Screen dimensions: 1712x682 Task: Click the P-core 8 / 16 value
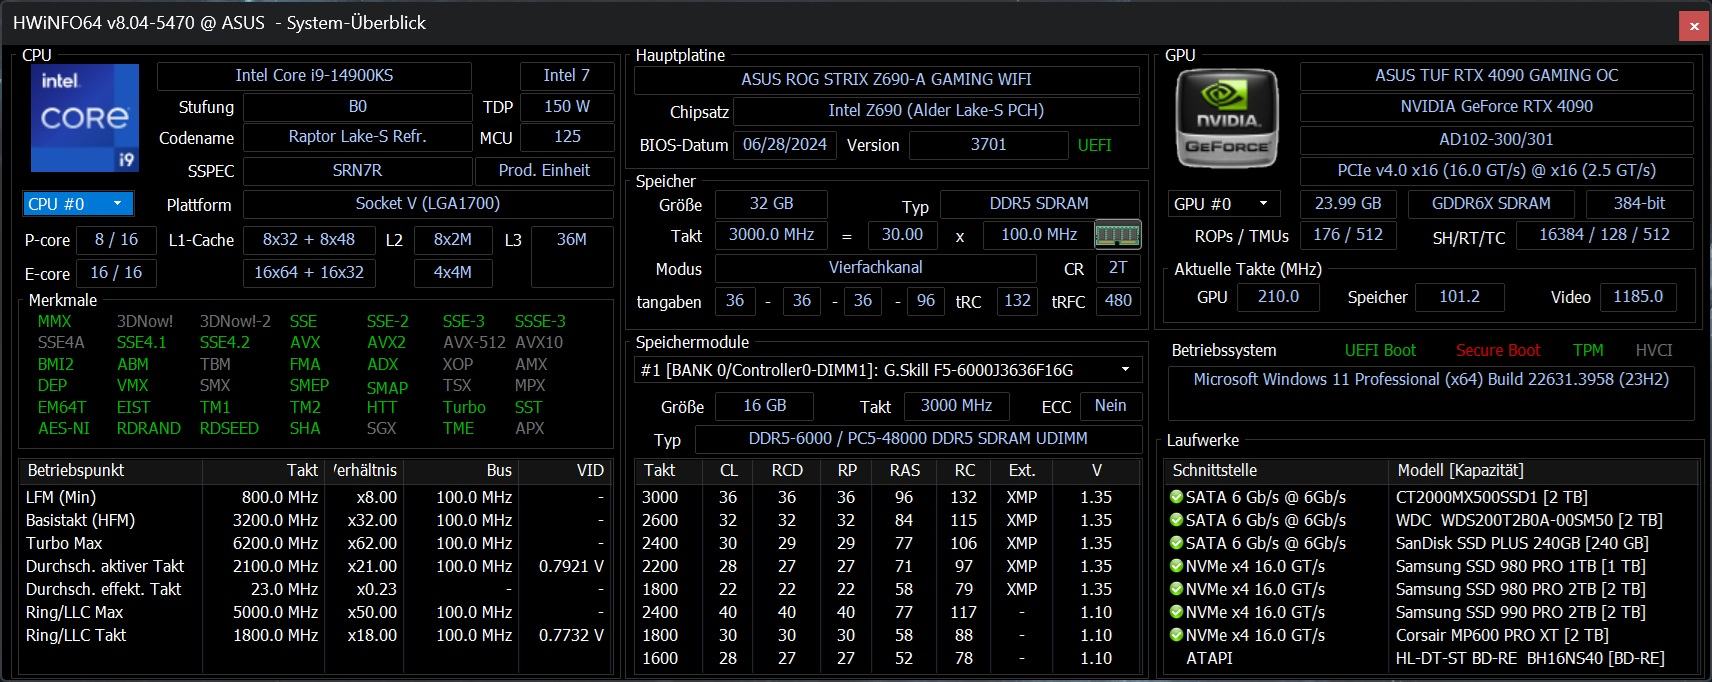click(116, 240)
